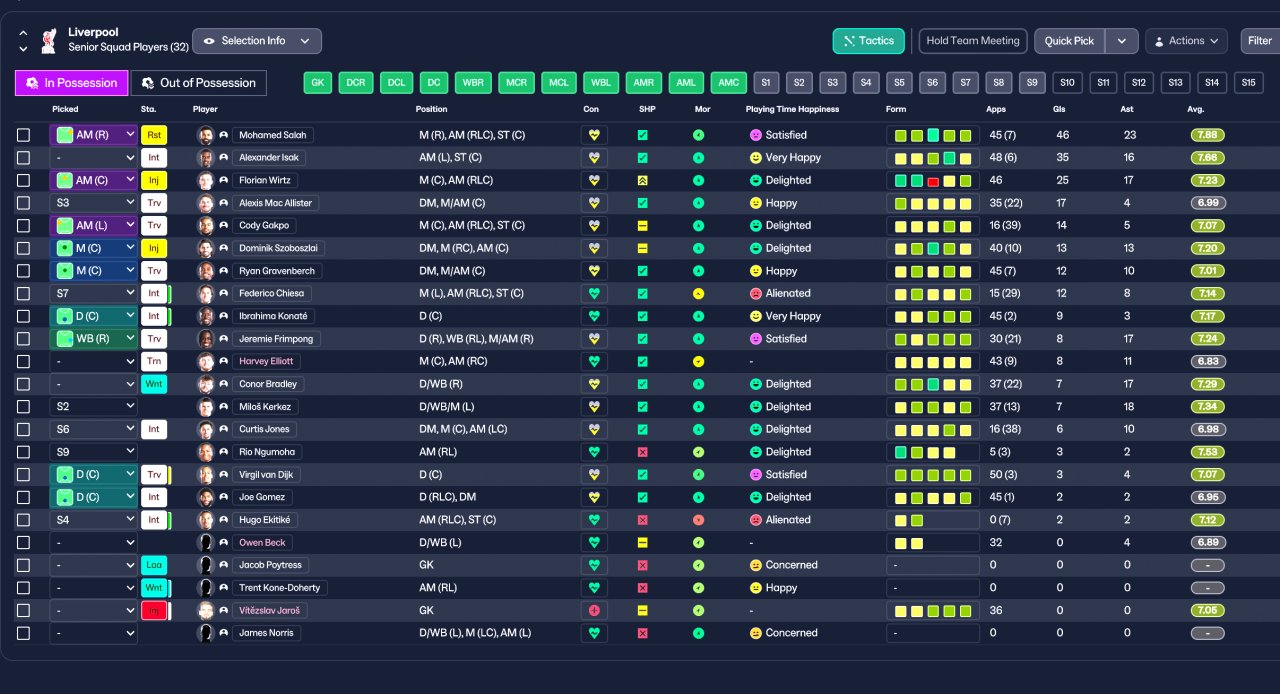Click Alexander Isak's green morale icon
The width and height of the screenshot is (1280, 694).
click(x=698, y=158)
